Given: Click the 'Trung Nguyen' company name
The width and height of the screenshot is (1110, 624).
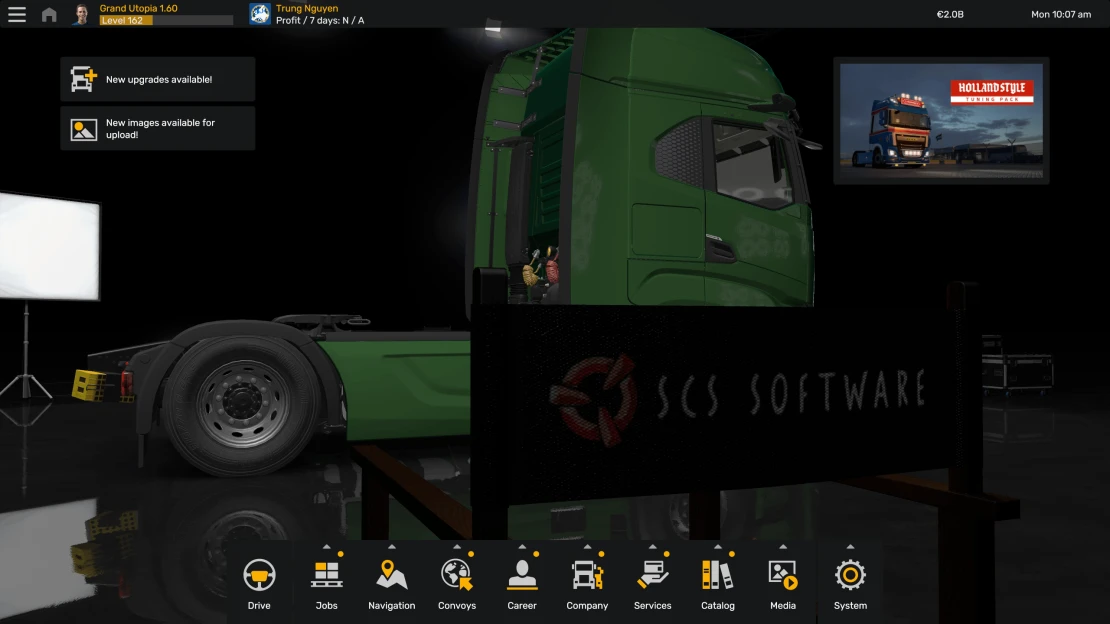Looking at the screenshot, I should [307, 8].
